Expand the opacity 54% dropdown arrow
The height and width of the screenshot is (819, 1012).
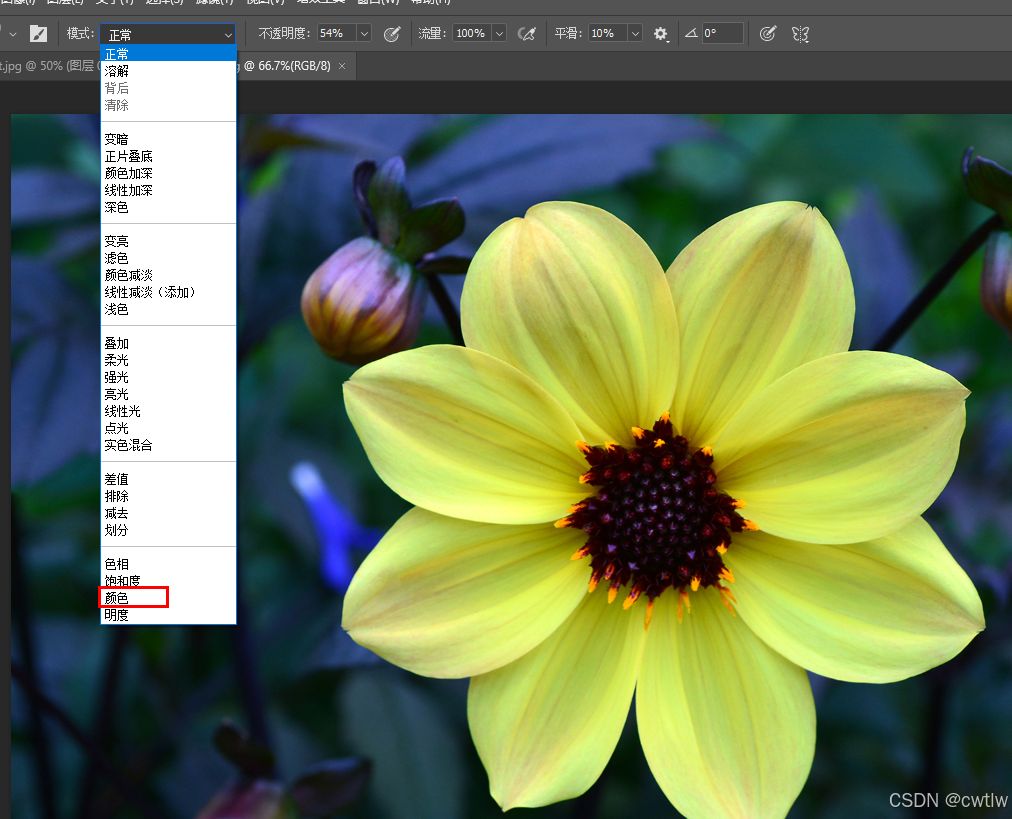364,34
